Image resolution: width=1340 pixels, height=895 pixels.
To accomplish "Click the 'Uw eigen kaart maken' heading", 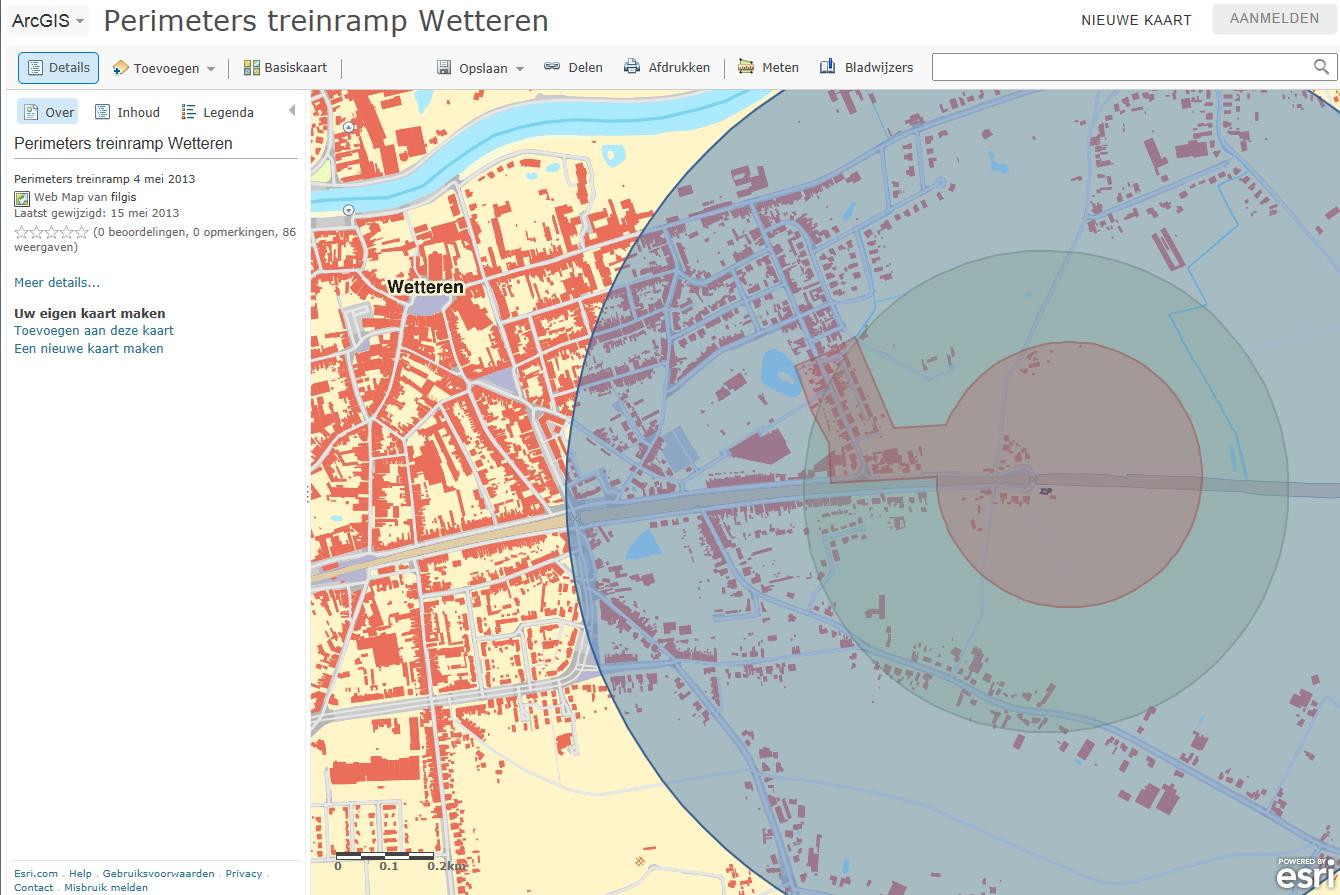I will 90,313.
